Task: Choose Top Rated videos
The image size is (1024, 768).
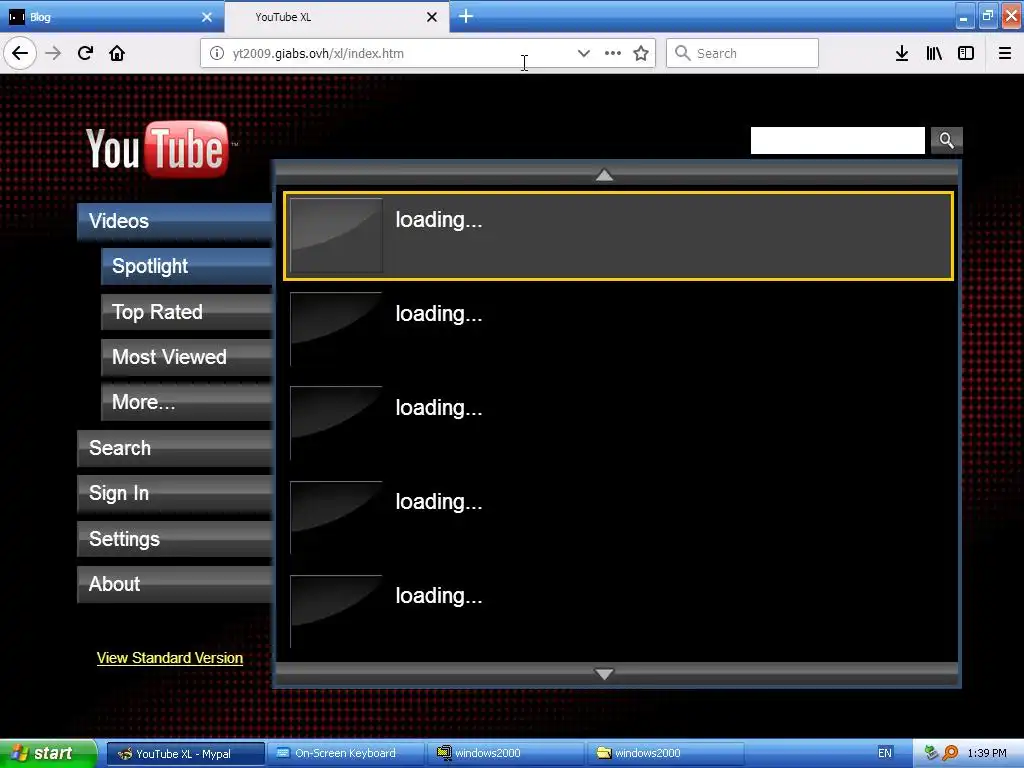Action: (x=186, y=312)
